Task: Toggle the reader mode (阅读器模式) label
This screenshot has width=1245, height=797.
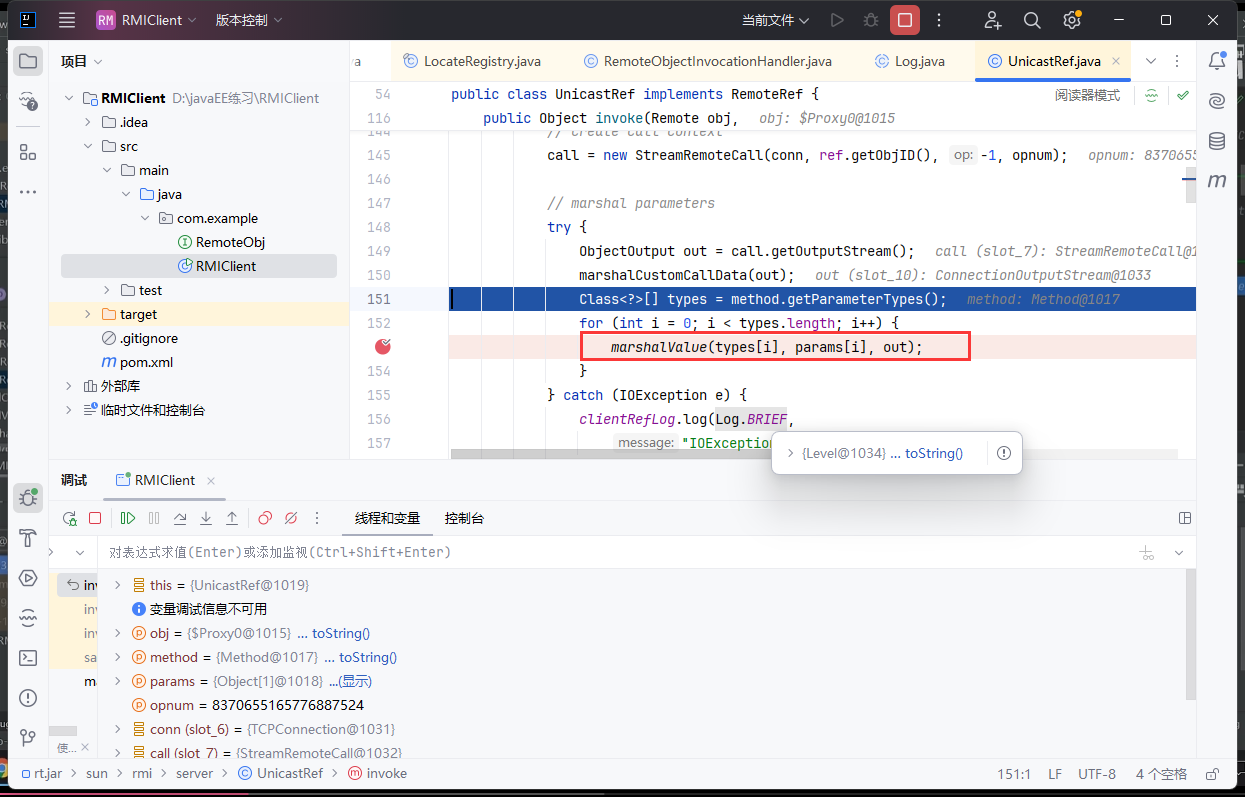Action: [x=1087, y=95]
